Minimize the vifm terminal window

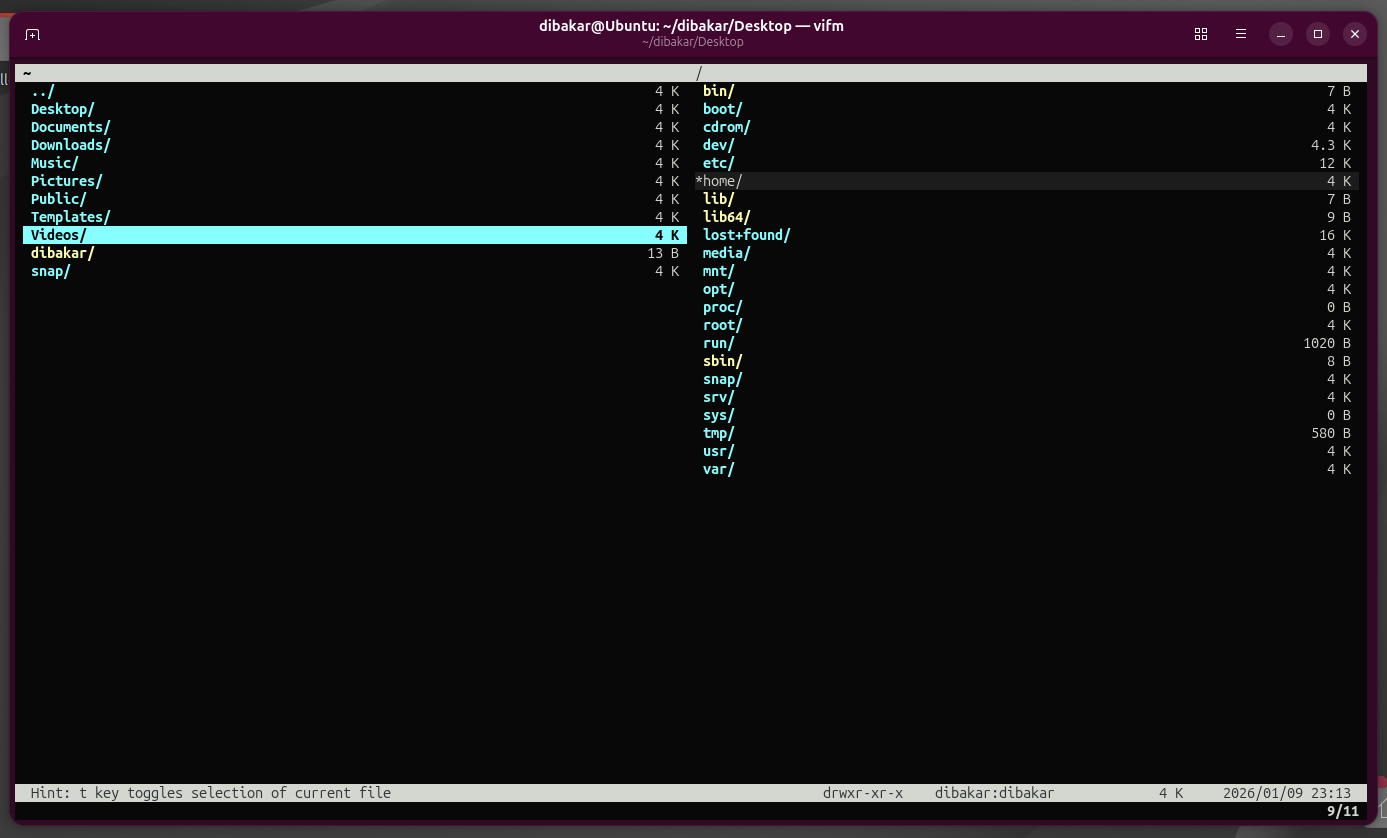click(x=1281, y=34)
